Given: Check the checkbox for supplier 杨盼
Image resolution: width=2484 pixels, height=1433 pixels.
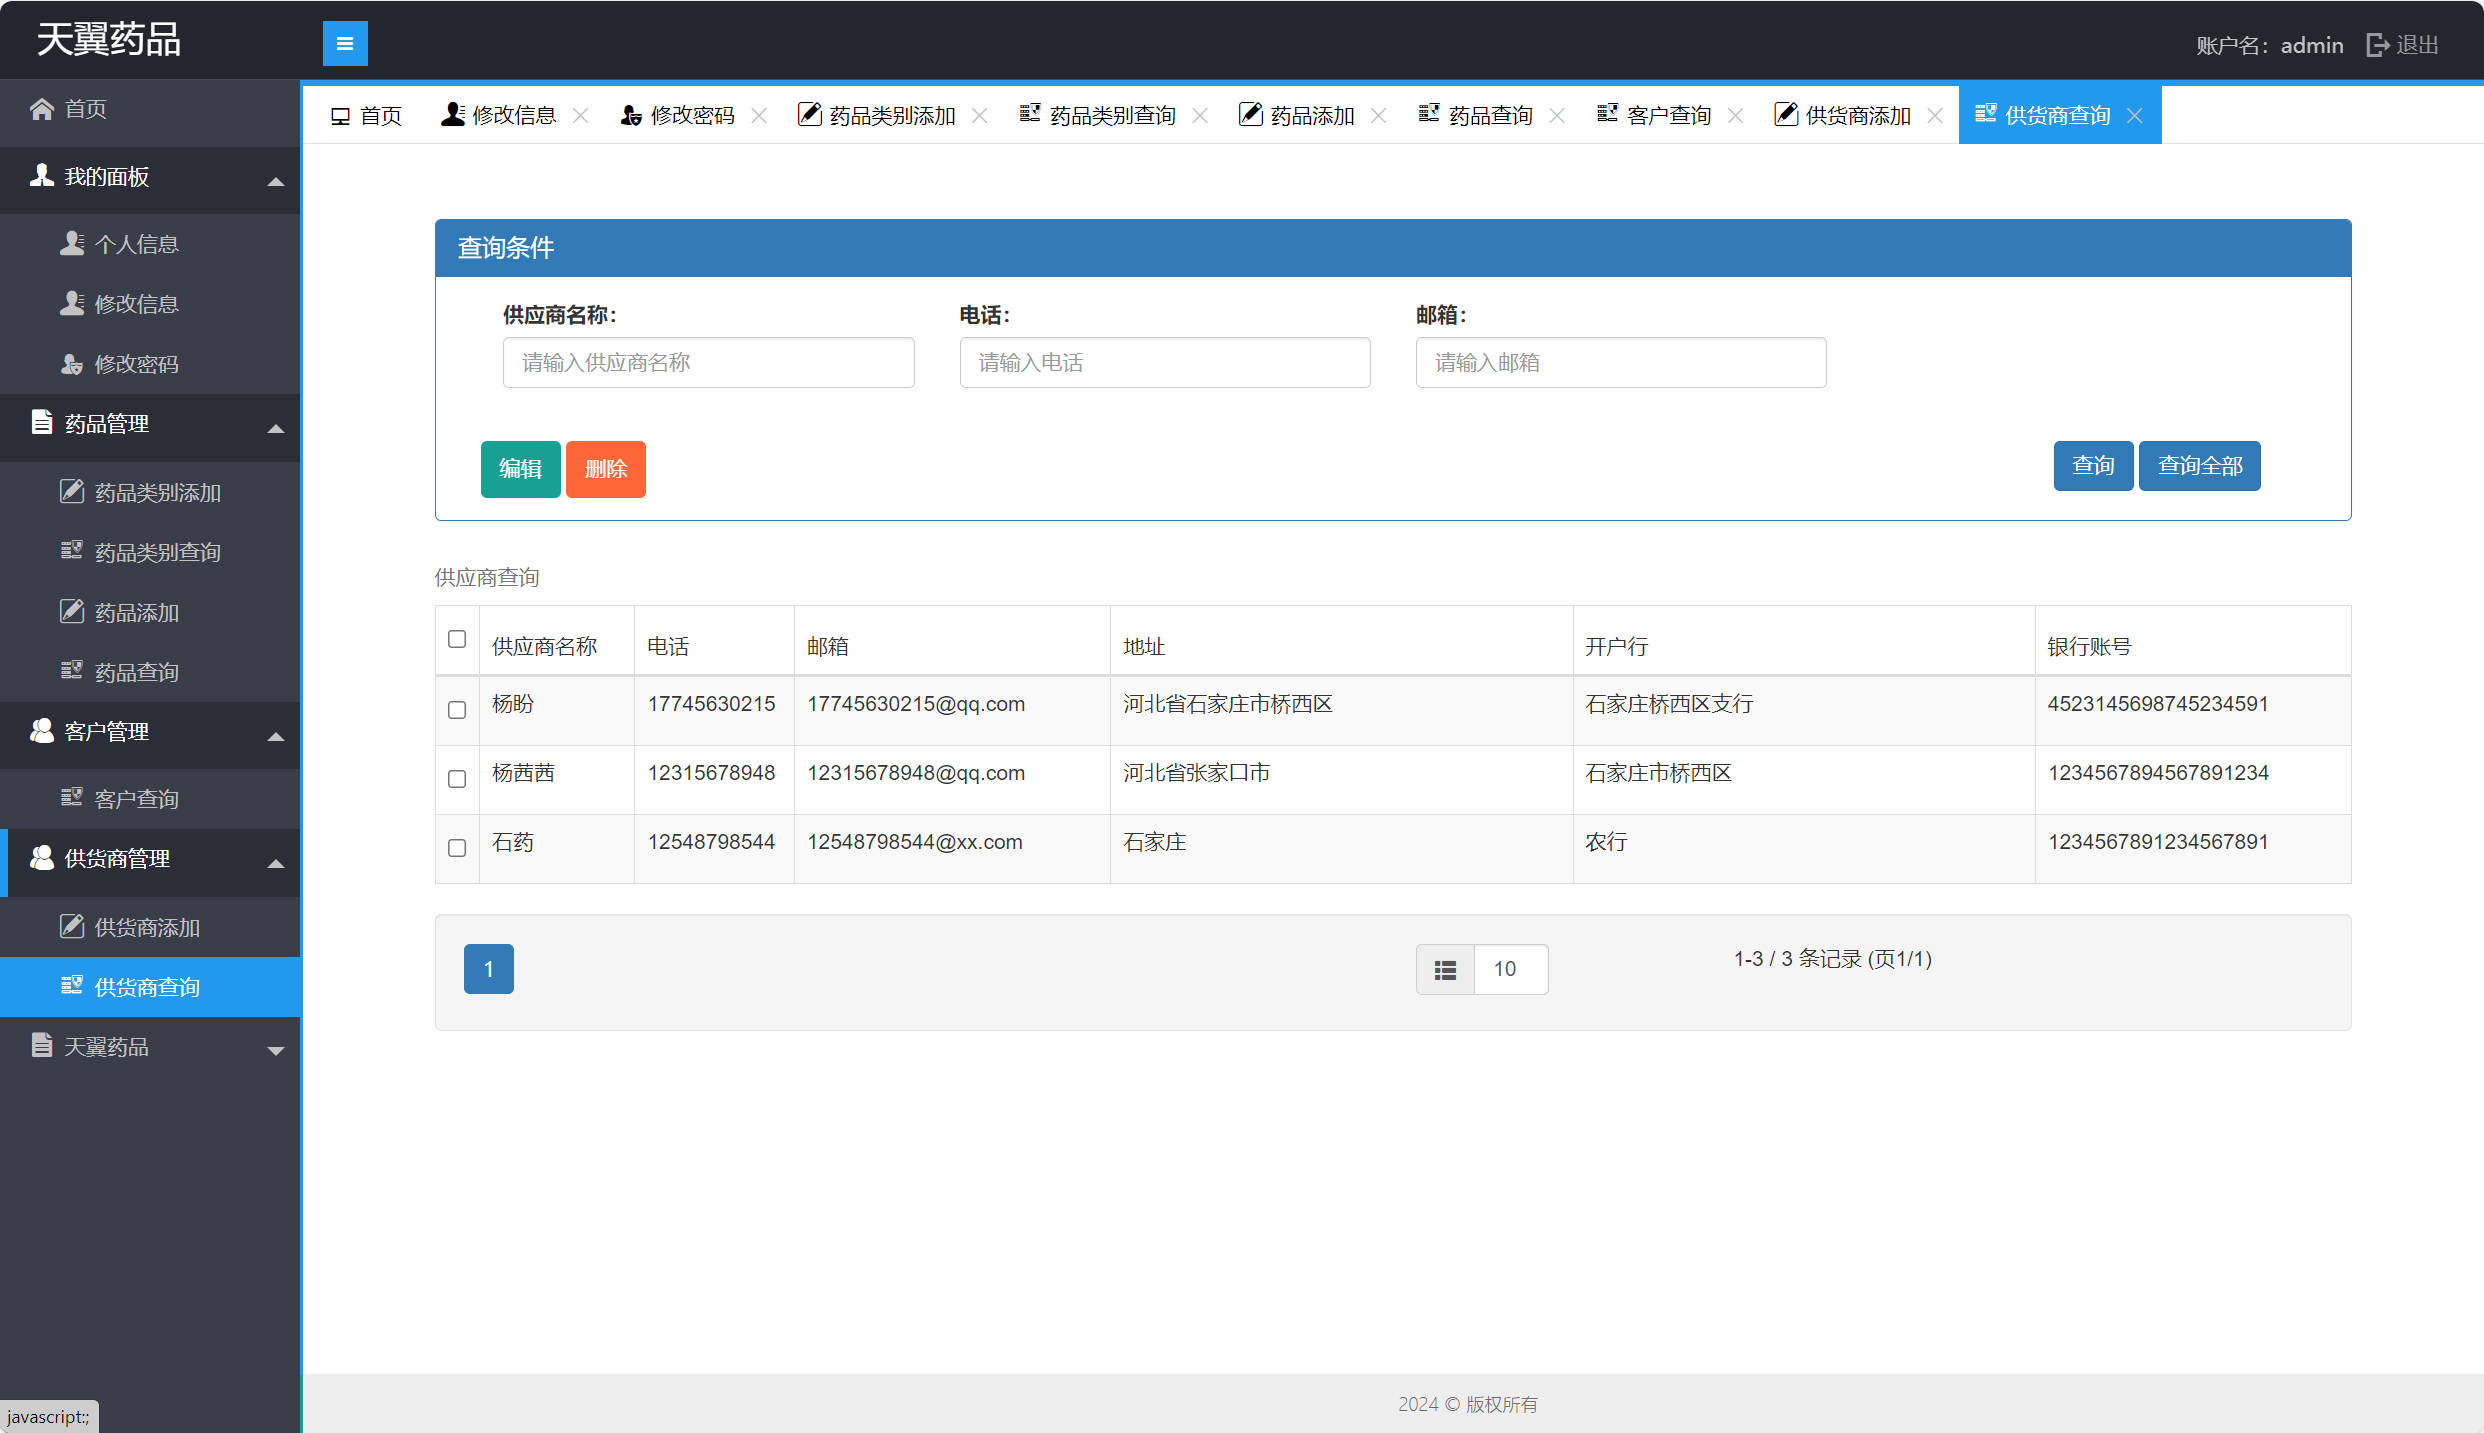Looking at the screenshot, I should click(x=457, y=710).
